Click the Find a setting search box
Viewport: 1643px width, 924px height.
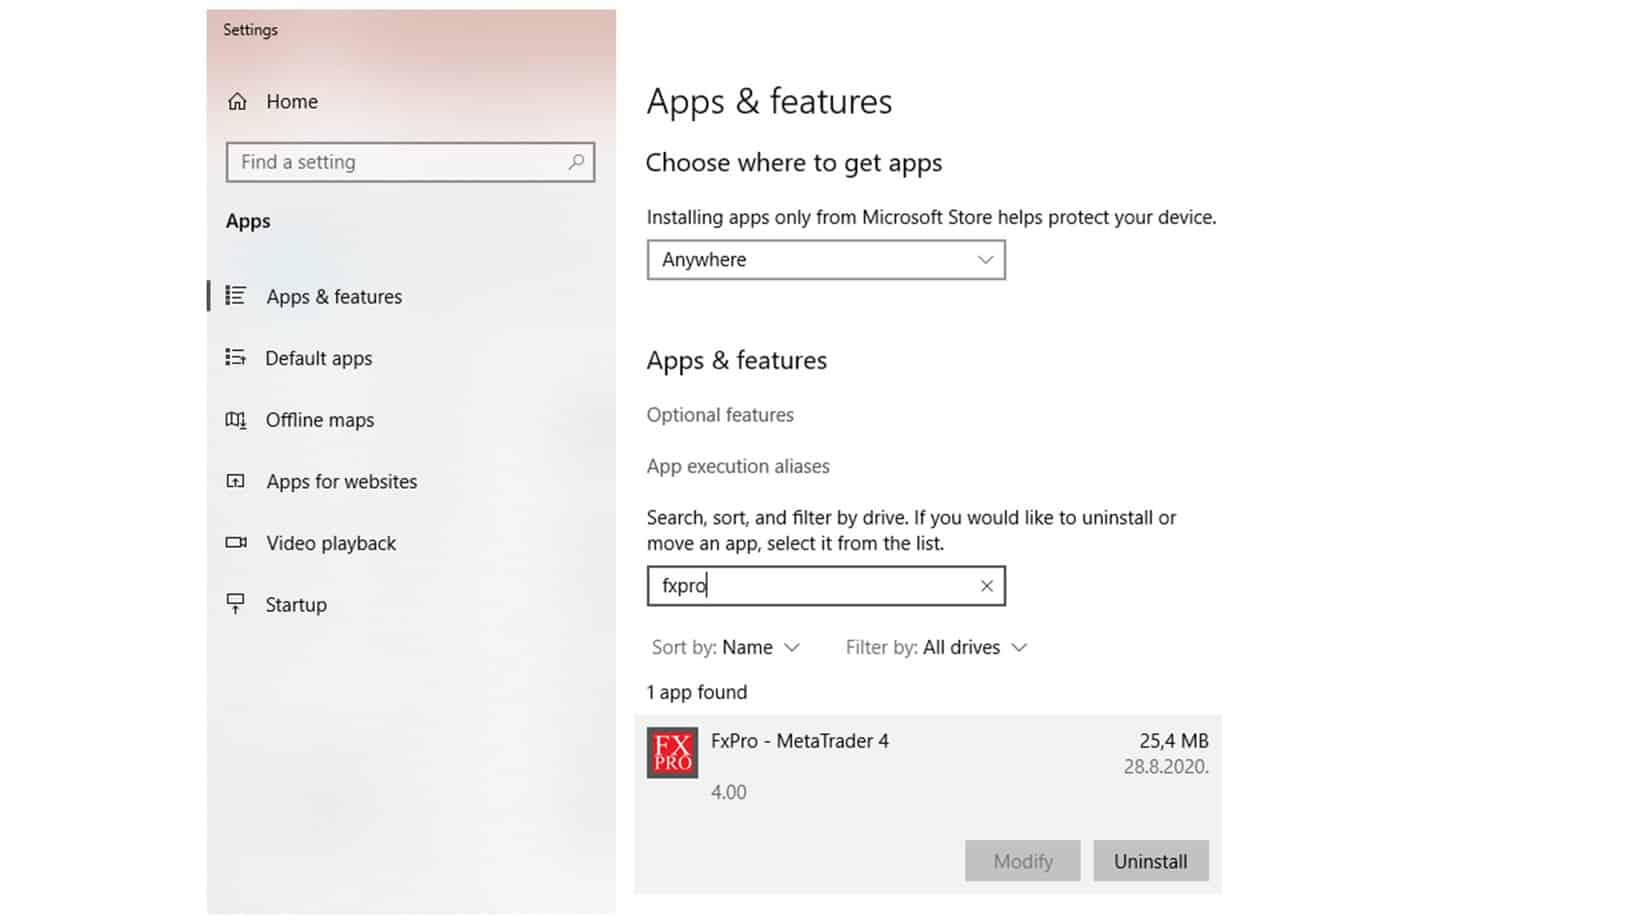(410, 162)
